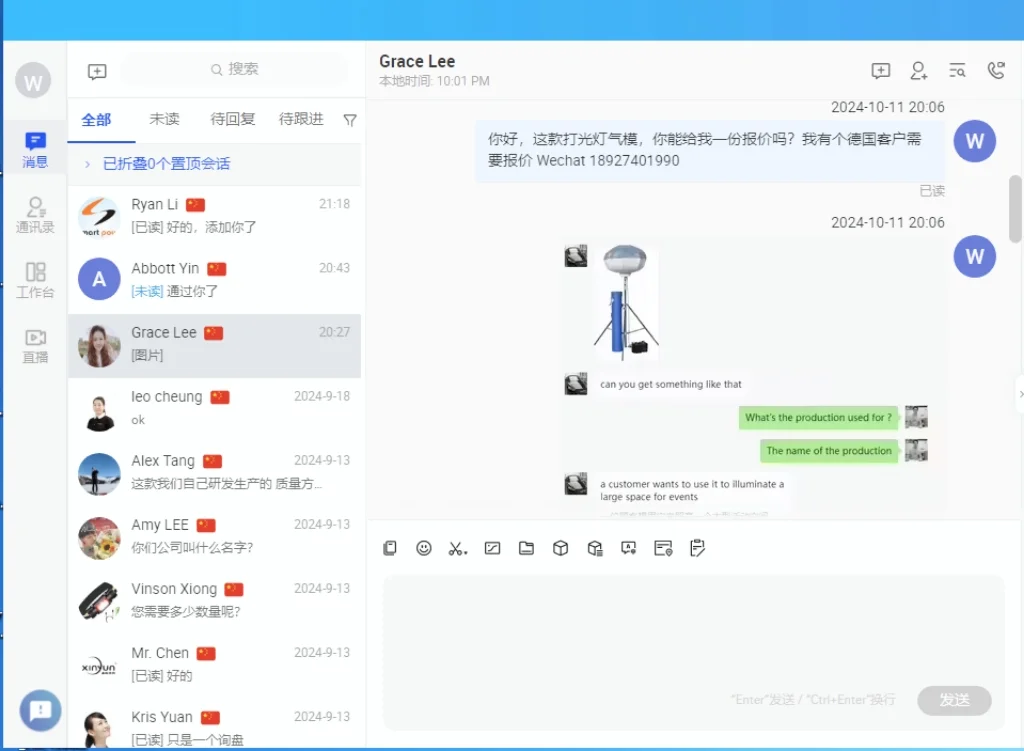The image size is (1024, 751).
Task: Click the new chat icon in chat header
Action: (881, 71)
